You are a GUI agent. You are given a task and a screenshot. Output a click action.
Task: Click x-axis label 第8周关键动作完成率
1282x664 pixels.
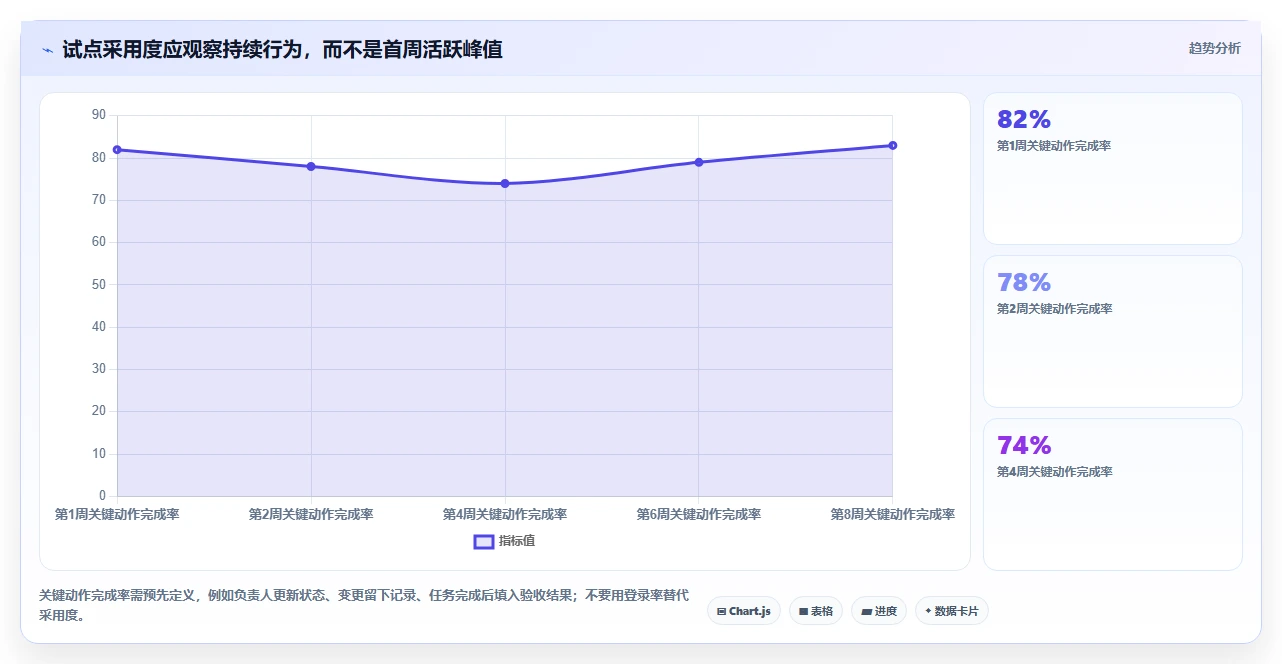click(893, 515)
